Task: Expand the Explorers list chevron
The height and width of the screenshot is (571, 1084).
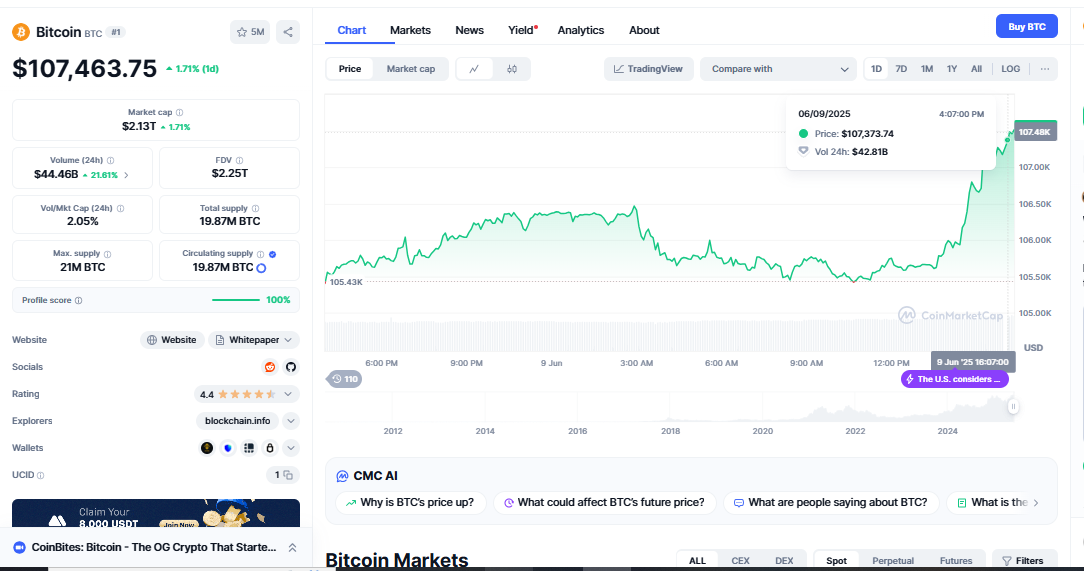Action: 291,421
